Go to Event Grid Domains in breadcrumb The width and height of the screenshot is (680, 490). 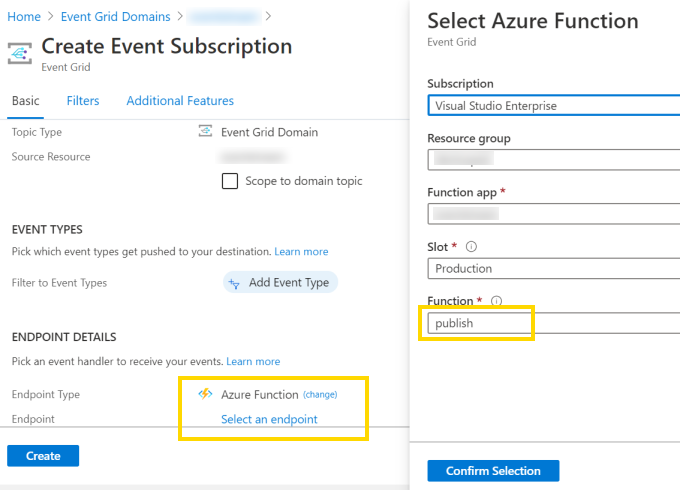pyautogui.click(x=115, y=16)
